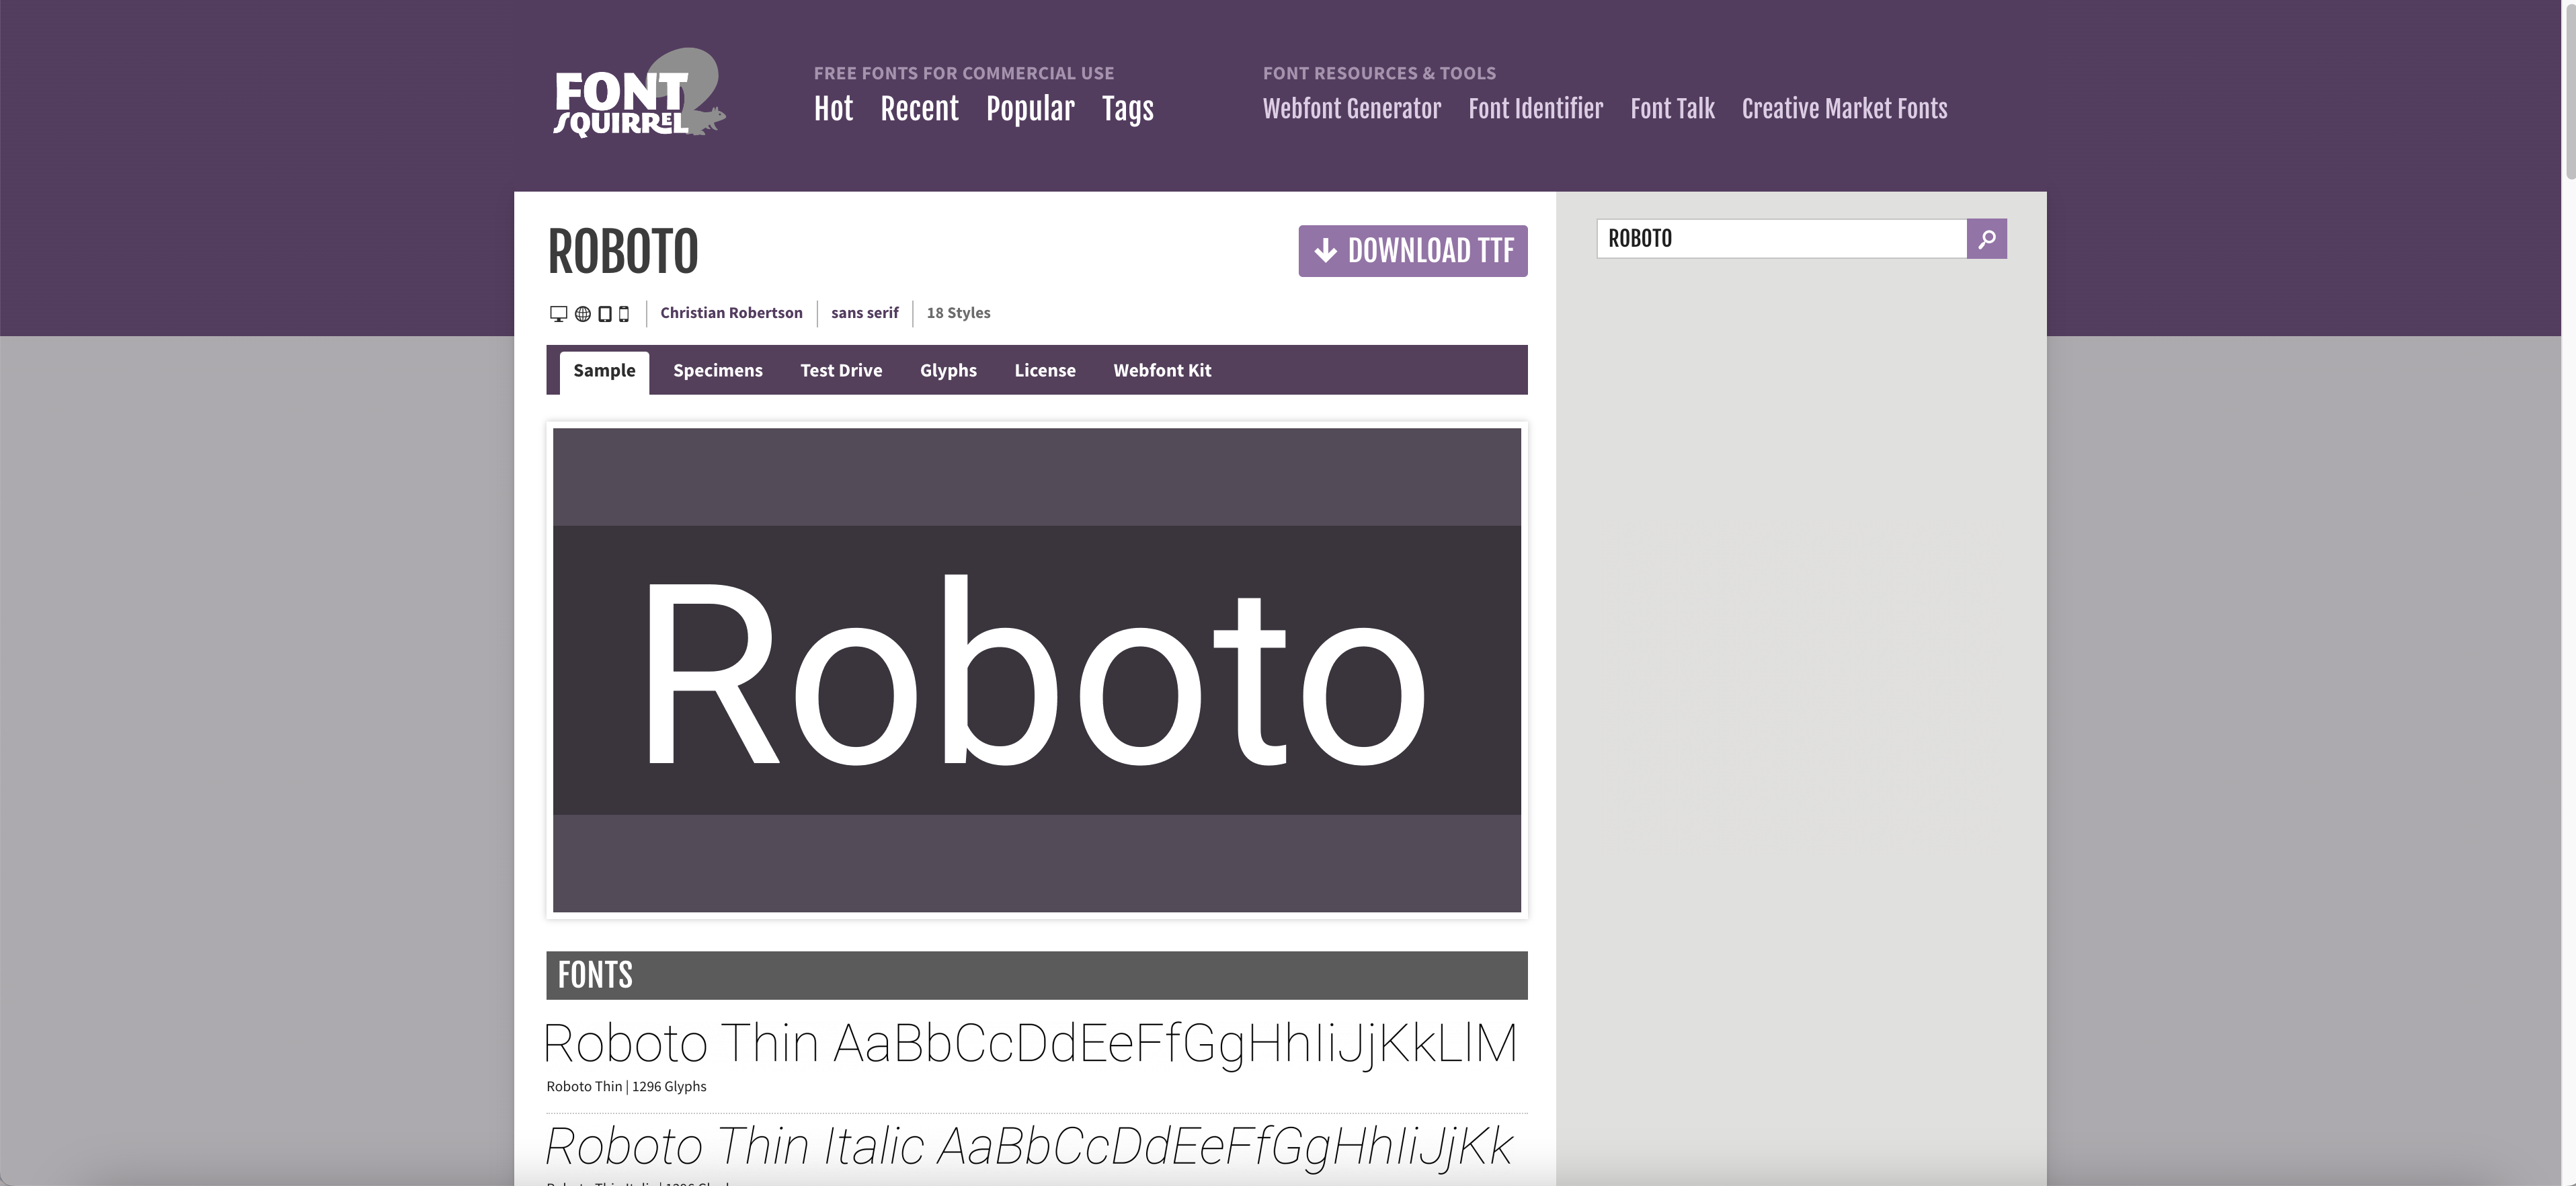The height and width of the screenshot is (1186, 2576).
Task: Click the FONTS section header
Action: [1036, 975]
